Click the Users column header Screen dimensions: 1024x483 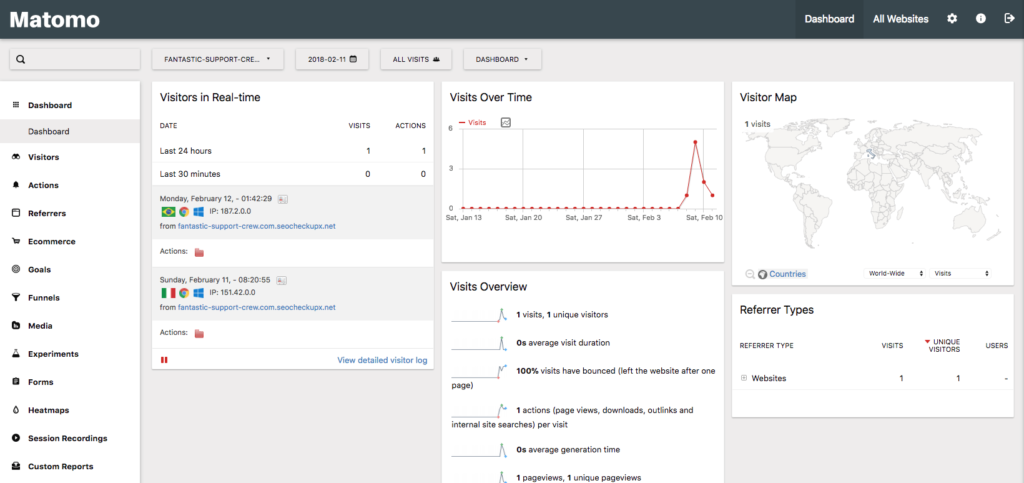pos(997,345)
